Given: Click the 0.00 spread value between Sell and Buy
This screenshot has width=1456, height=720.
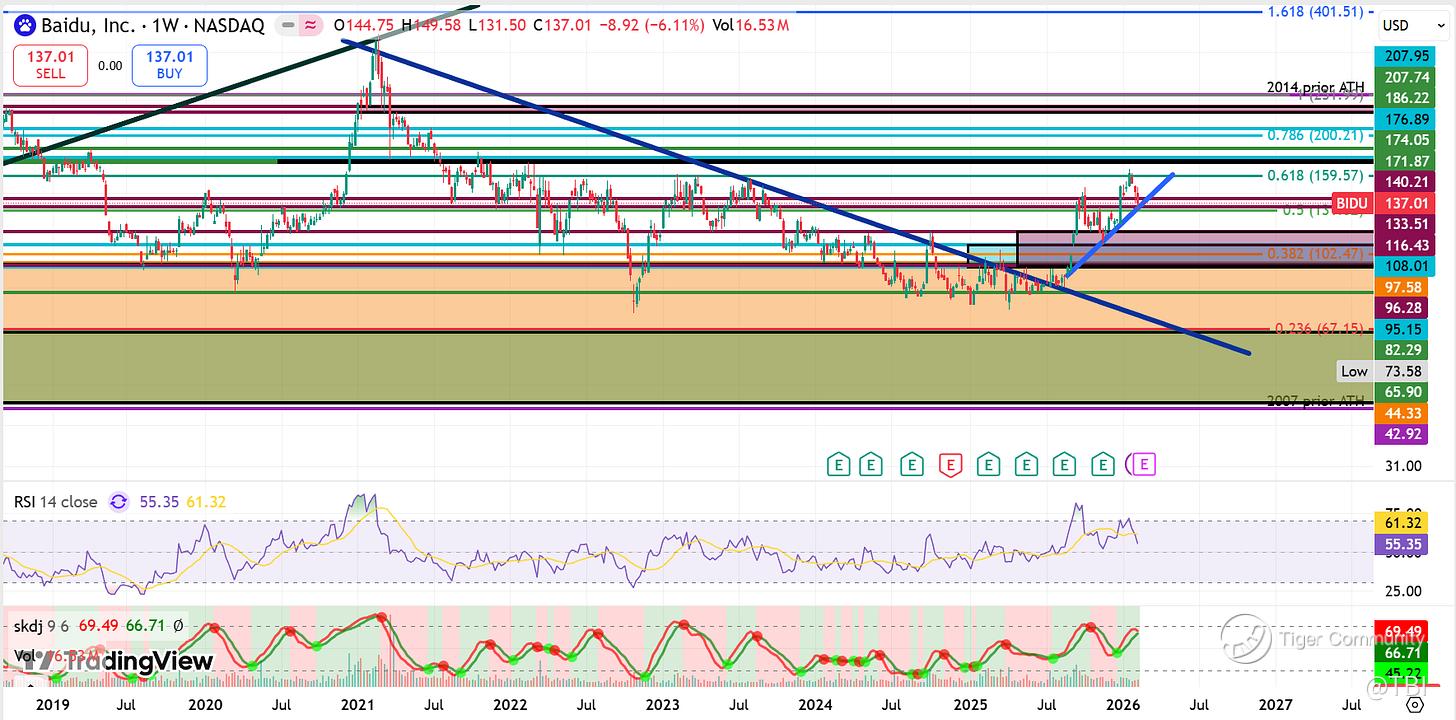Looking at the screenshot, I should pyautogui.click(x=110, y=65).
